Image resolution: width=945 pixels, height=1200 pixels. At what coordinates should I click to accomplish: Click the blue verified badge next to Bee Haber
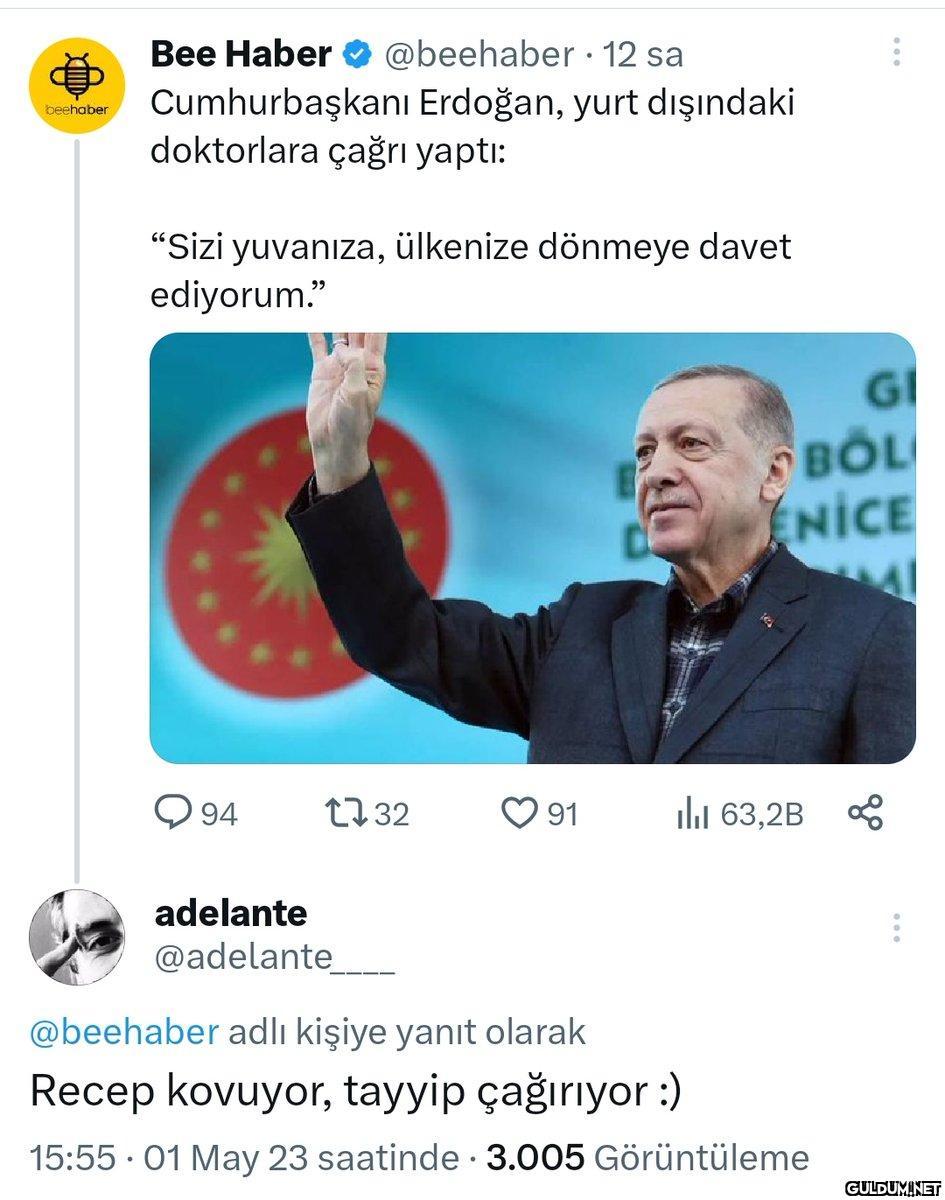(356, 56)
